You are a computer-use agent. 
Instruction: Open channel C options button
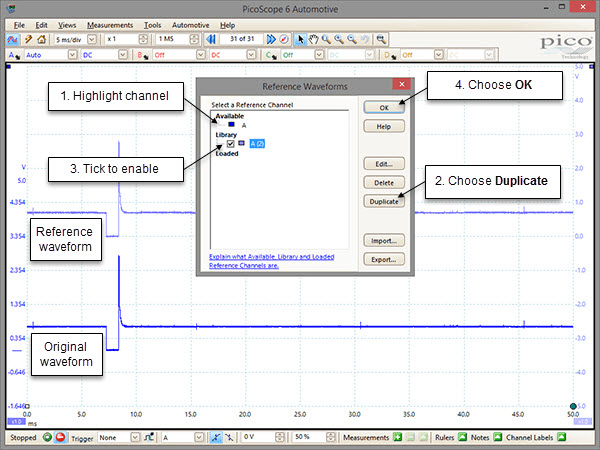pyautogui.click(x=271, y=55)
